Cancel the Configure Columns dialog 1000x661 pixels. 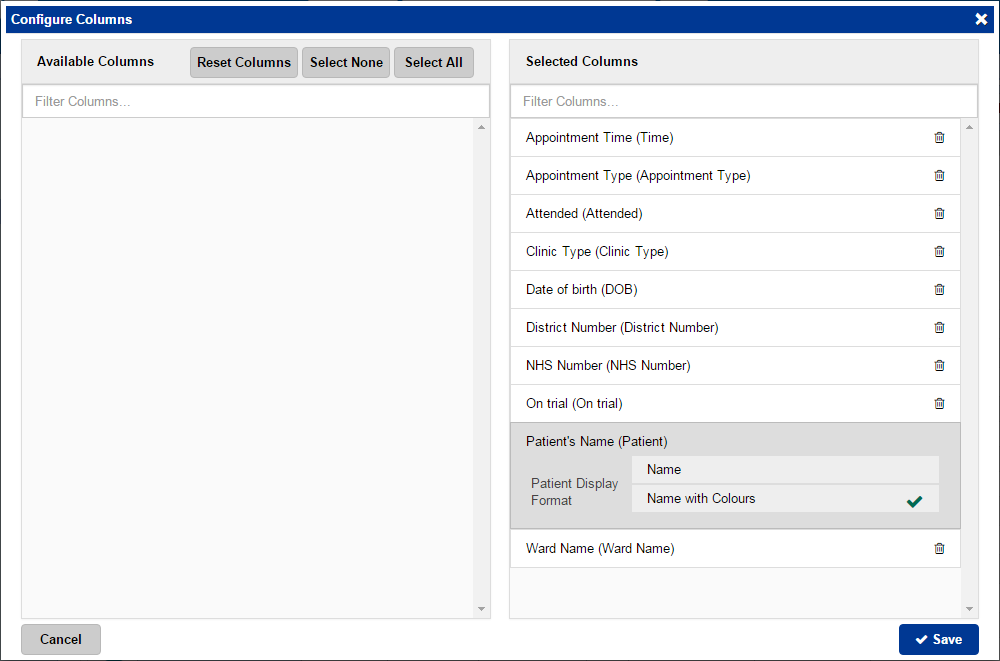point(61,640)
